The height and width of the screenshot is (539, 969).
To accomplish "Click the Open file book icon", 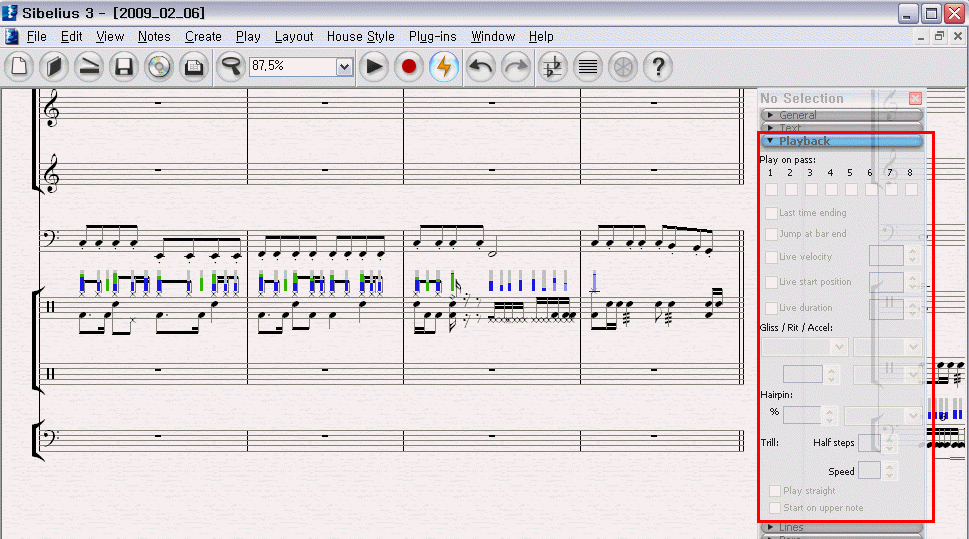I will pyautogui.click(x=56, y=67).
